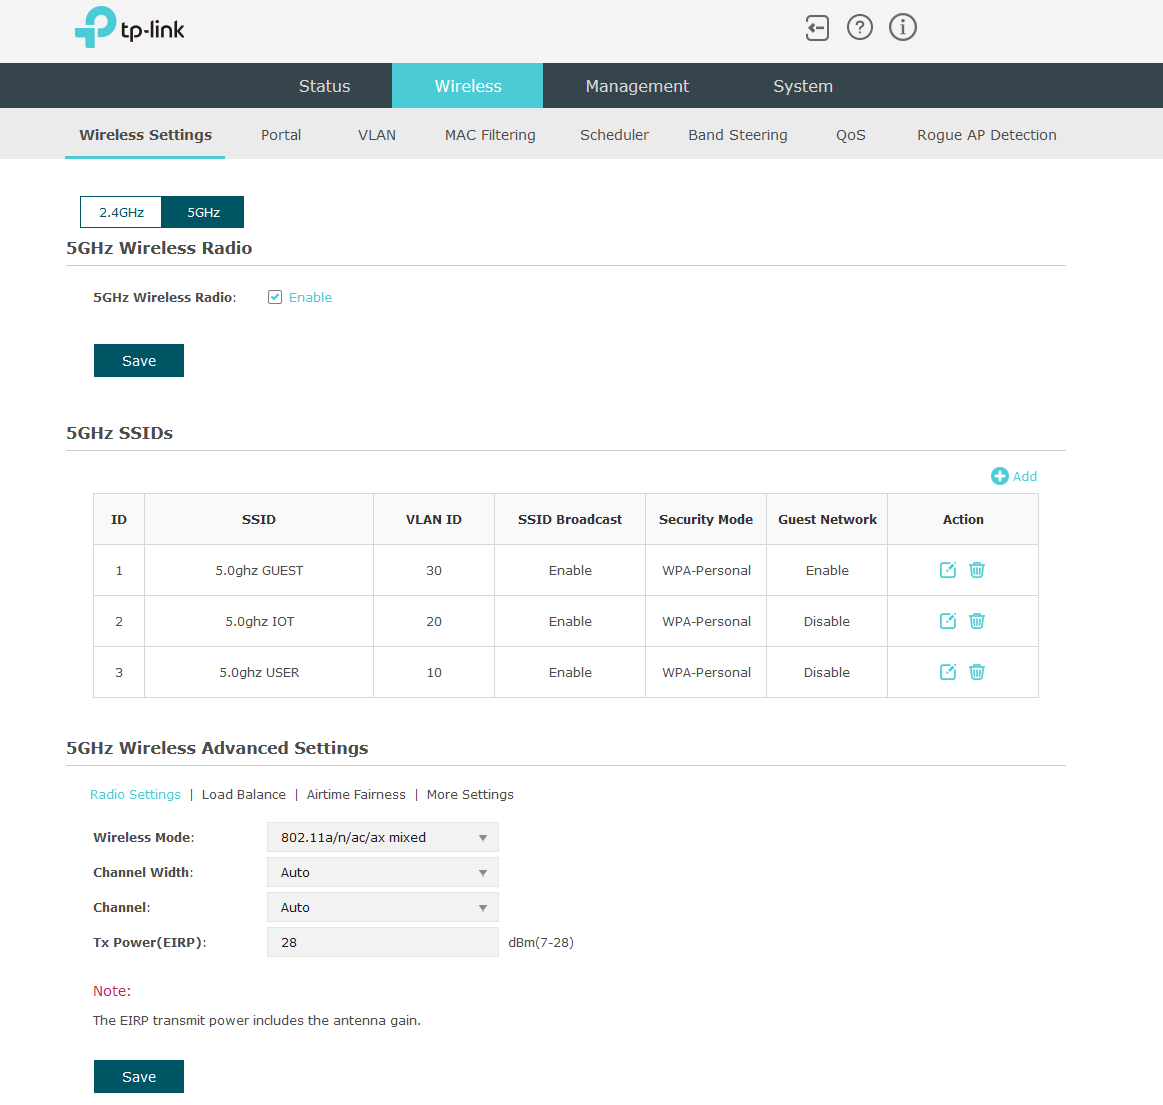
Task: Click Guest Network 'Disable' for 5.0ghz IOT
Action: tap(827, 621)
